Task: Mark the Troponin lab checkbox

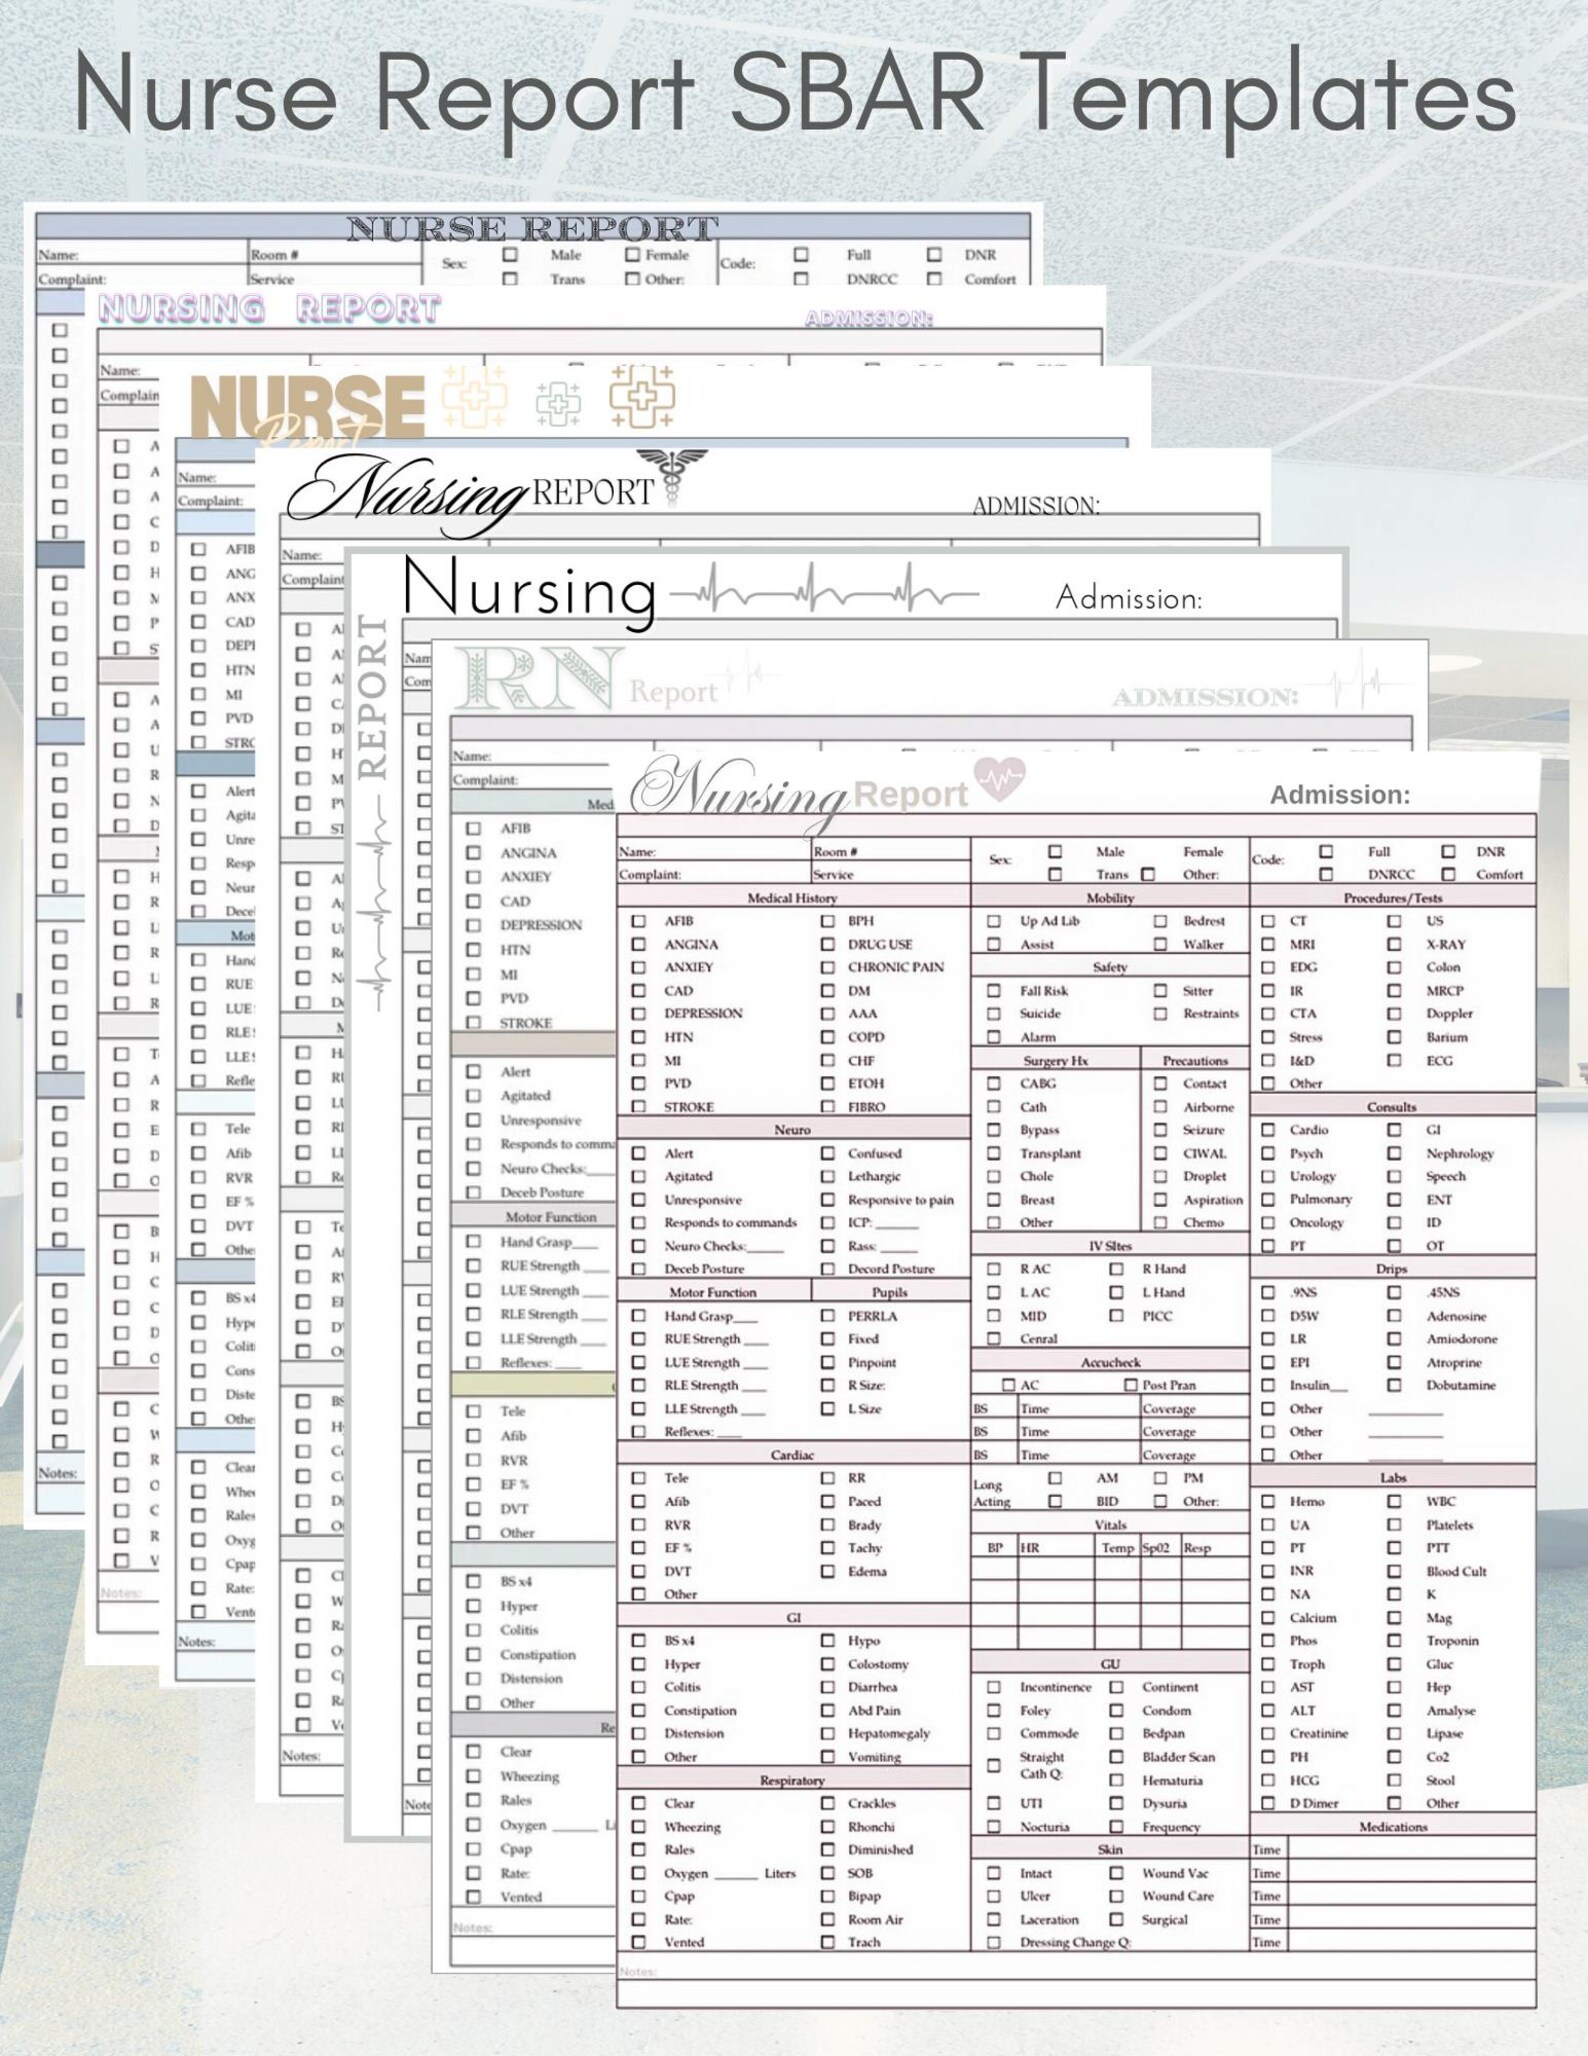Action: click(1394, 1641)
